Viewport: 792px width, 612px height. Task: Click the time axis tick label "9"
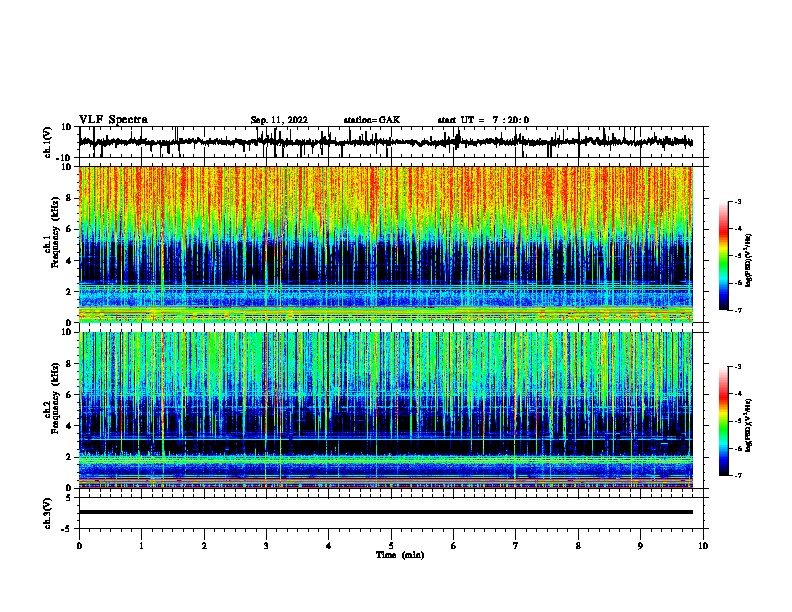(x=640, y=546)
